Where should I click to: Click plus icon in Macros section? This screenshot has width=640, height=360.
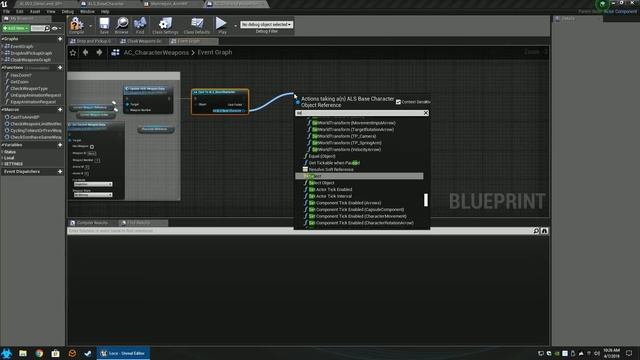[60, 109]
